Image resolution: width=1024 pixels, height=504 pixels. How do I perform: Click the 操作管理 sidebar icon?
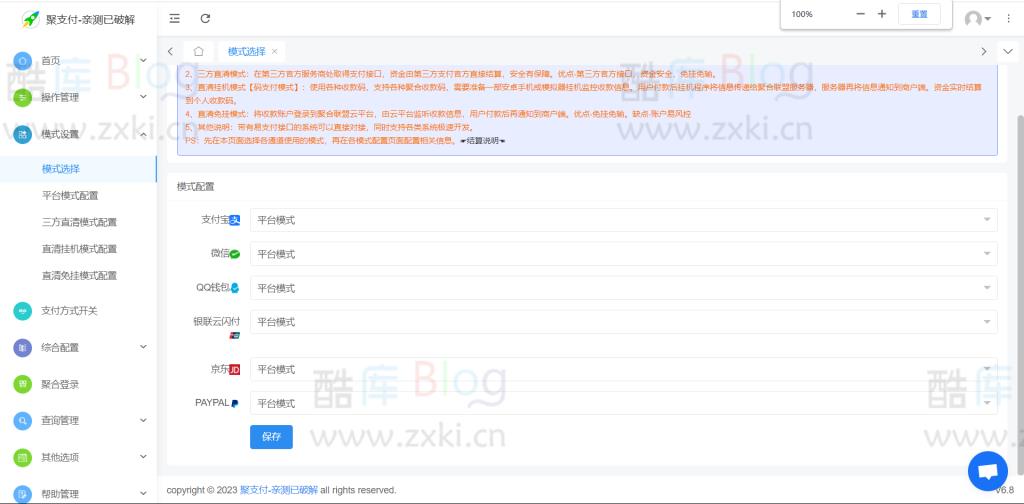tap(22, 97)
